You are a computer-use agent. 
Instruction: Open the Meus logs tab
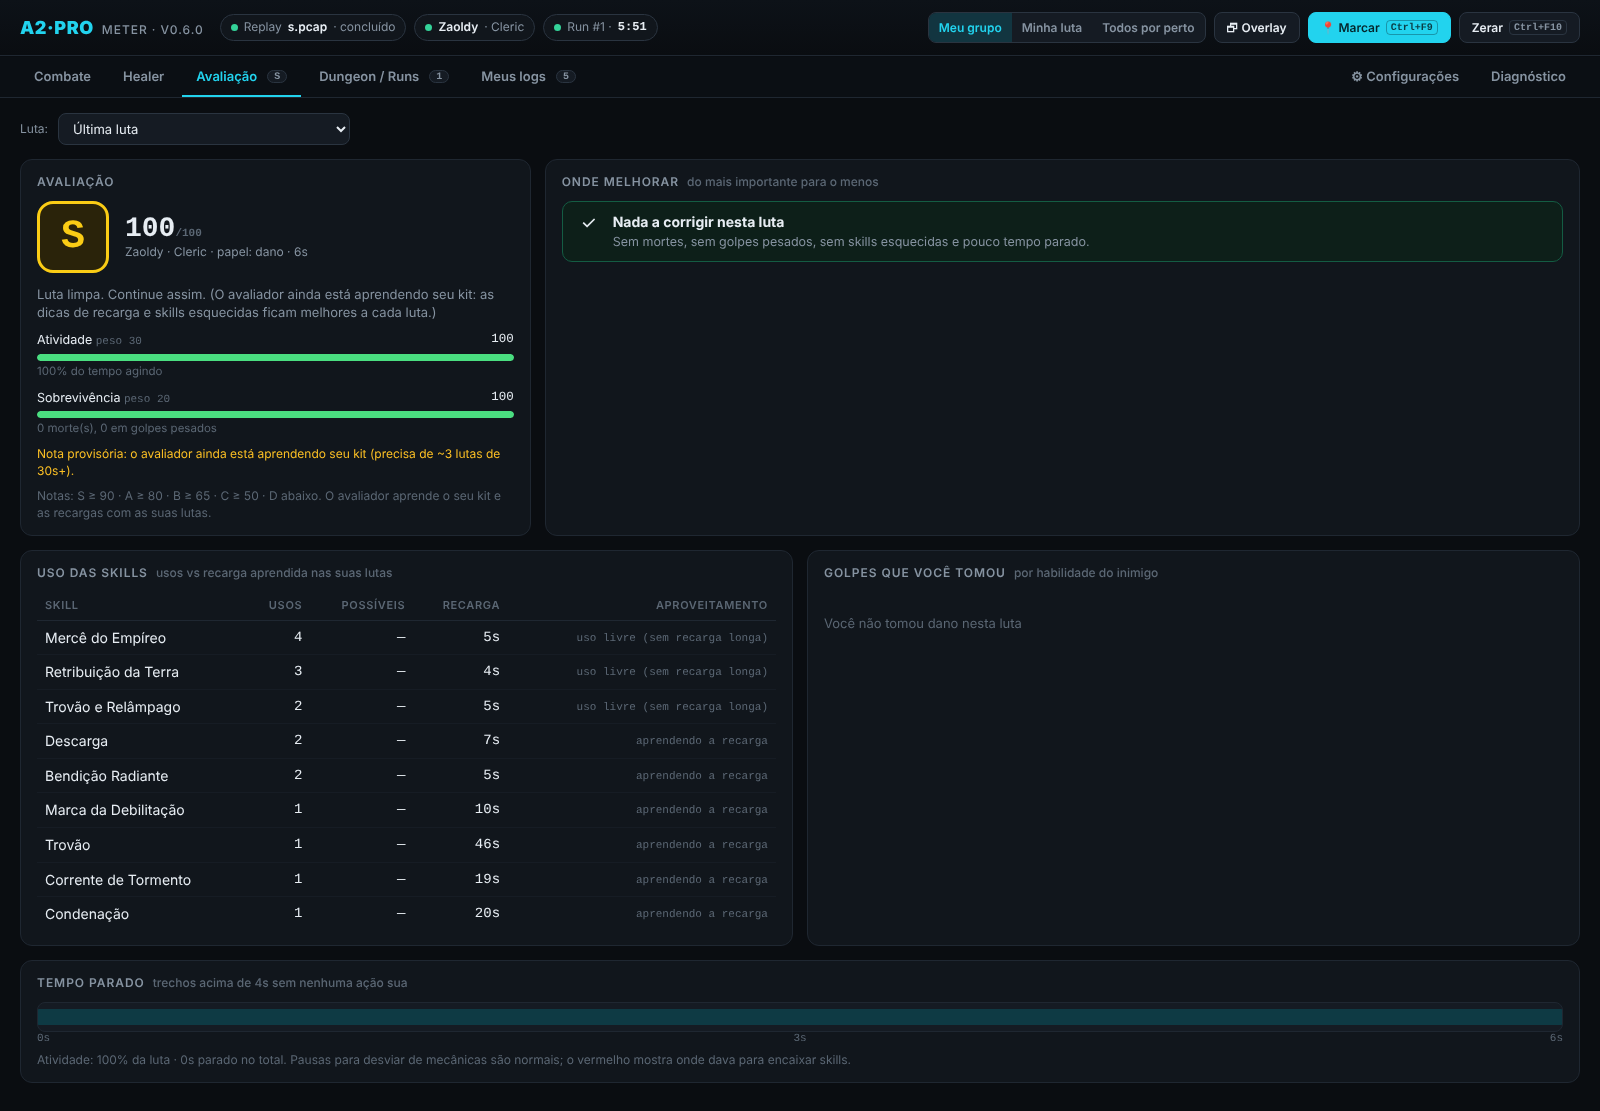(x=528, y=76)
